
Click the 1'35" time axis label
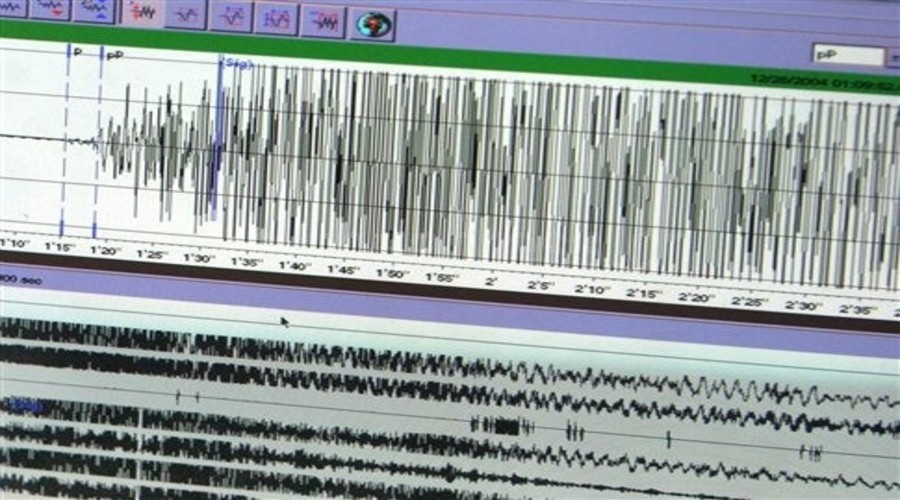246,263
